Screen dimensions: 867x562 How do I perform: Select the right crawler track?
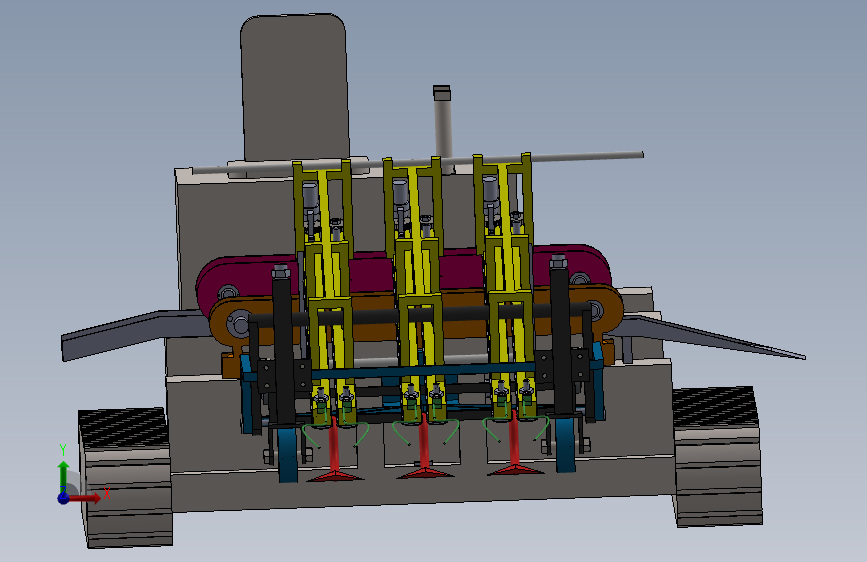click(717, 456)
